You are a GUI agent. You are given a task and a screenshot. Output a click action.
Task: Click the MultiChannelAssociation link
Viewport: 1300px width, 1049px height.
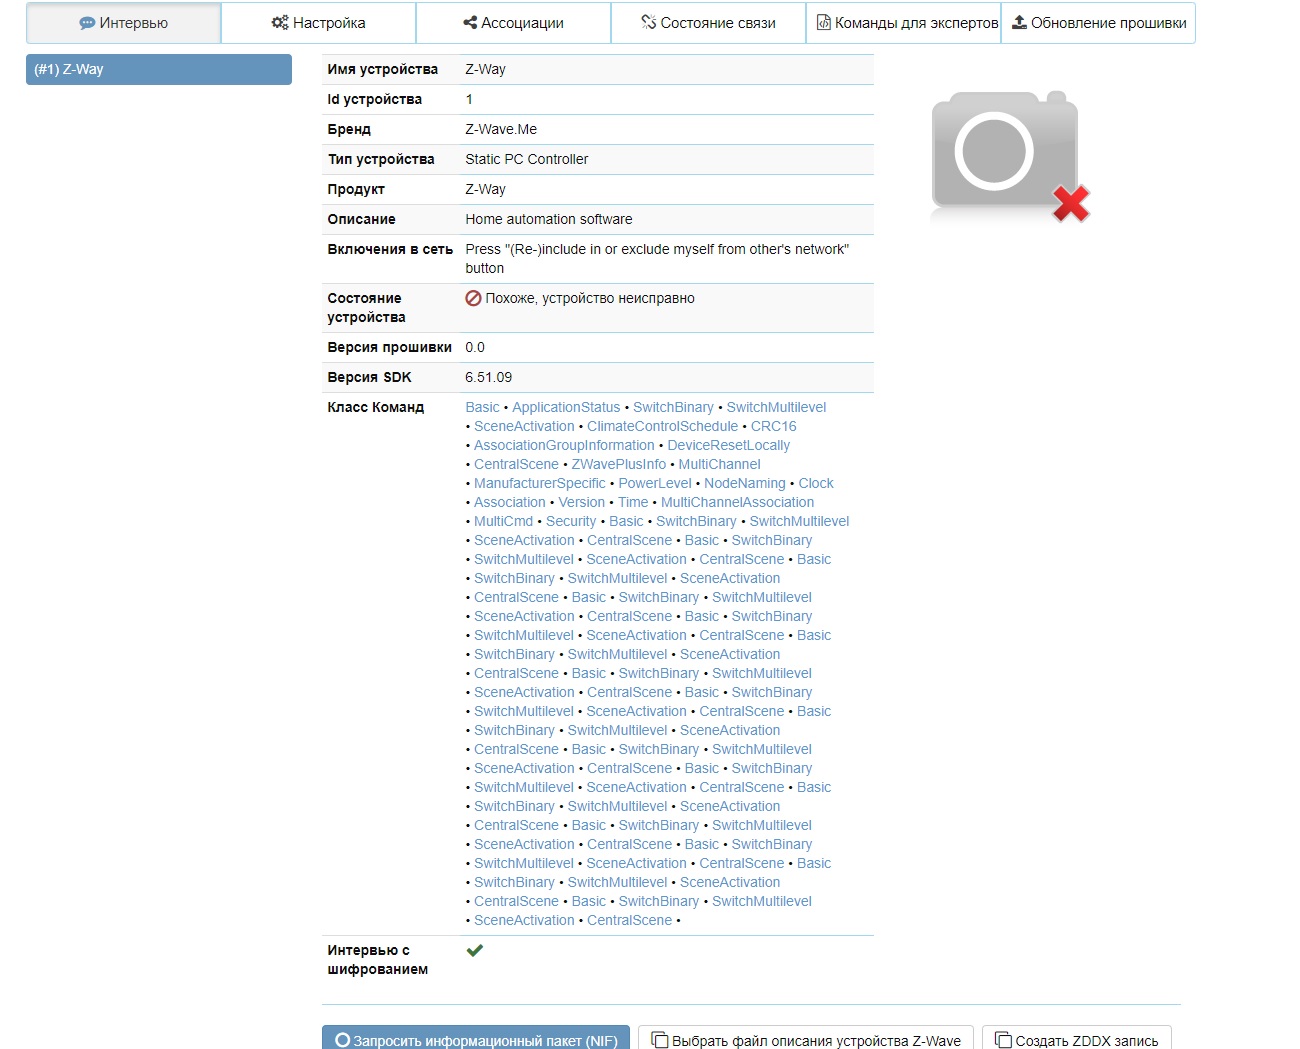(x=737, y=502)
